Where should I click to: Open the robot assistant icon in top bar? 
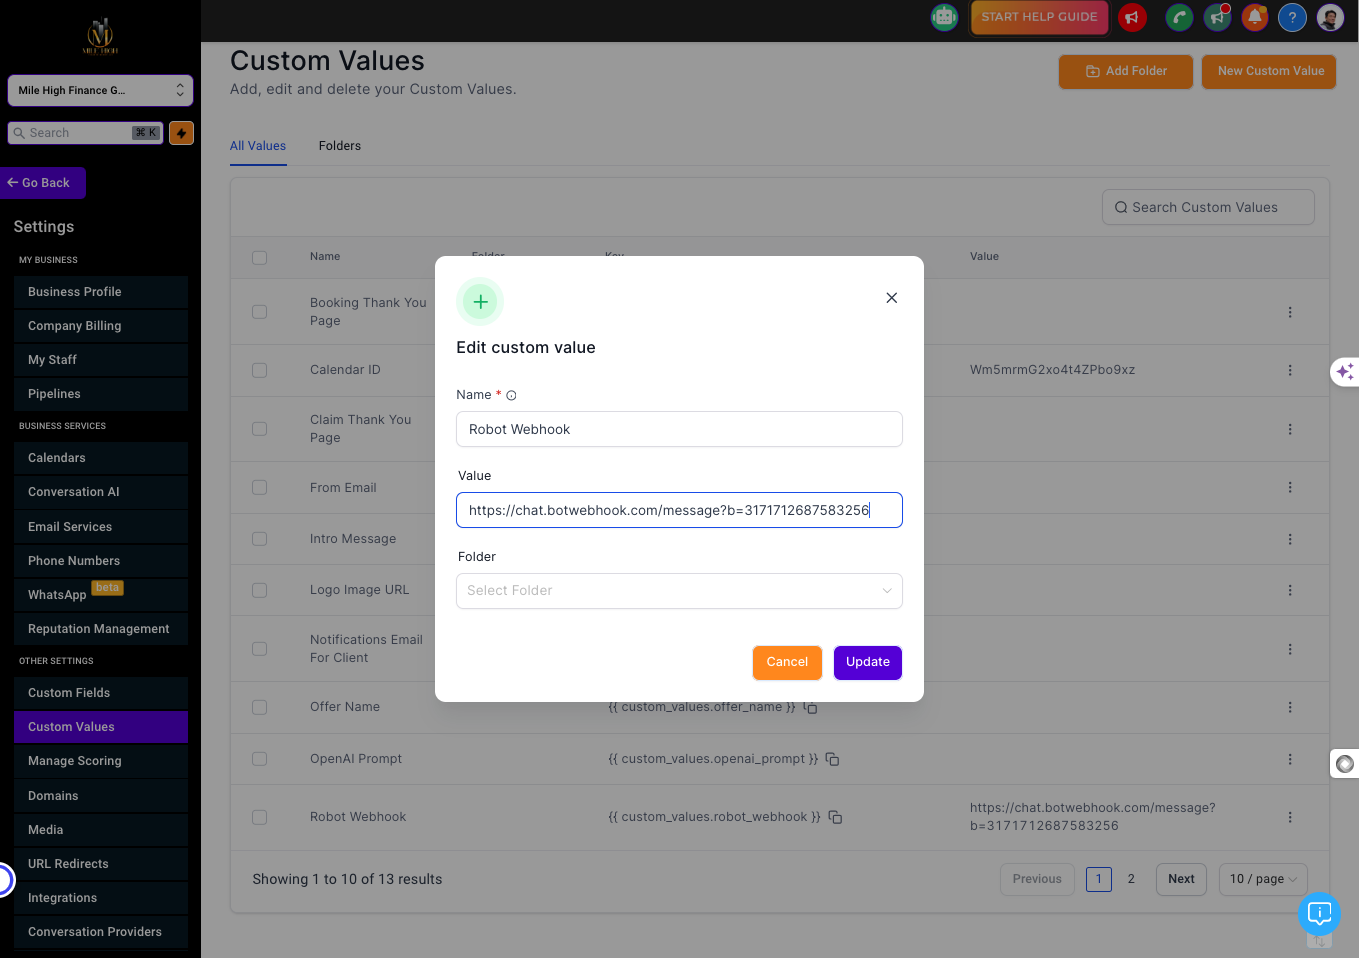pos(944,17)
